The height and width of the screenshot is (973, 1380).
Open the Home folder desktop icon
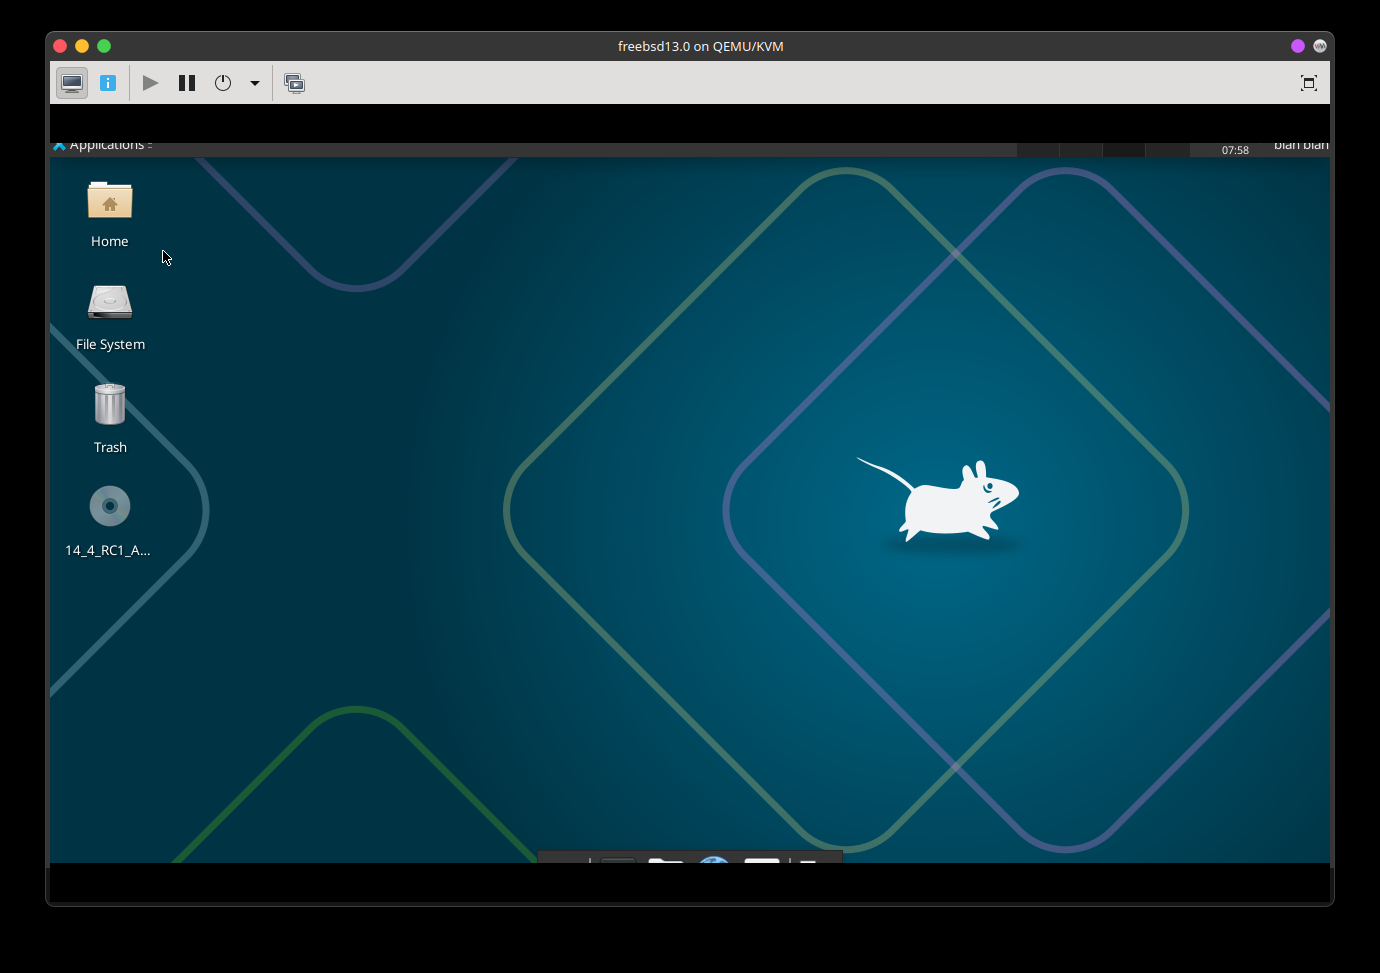(110, 202)
